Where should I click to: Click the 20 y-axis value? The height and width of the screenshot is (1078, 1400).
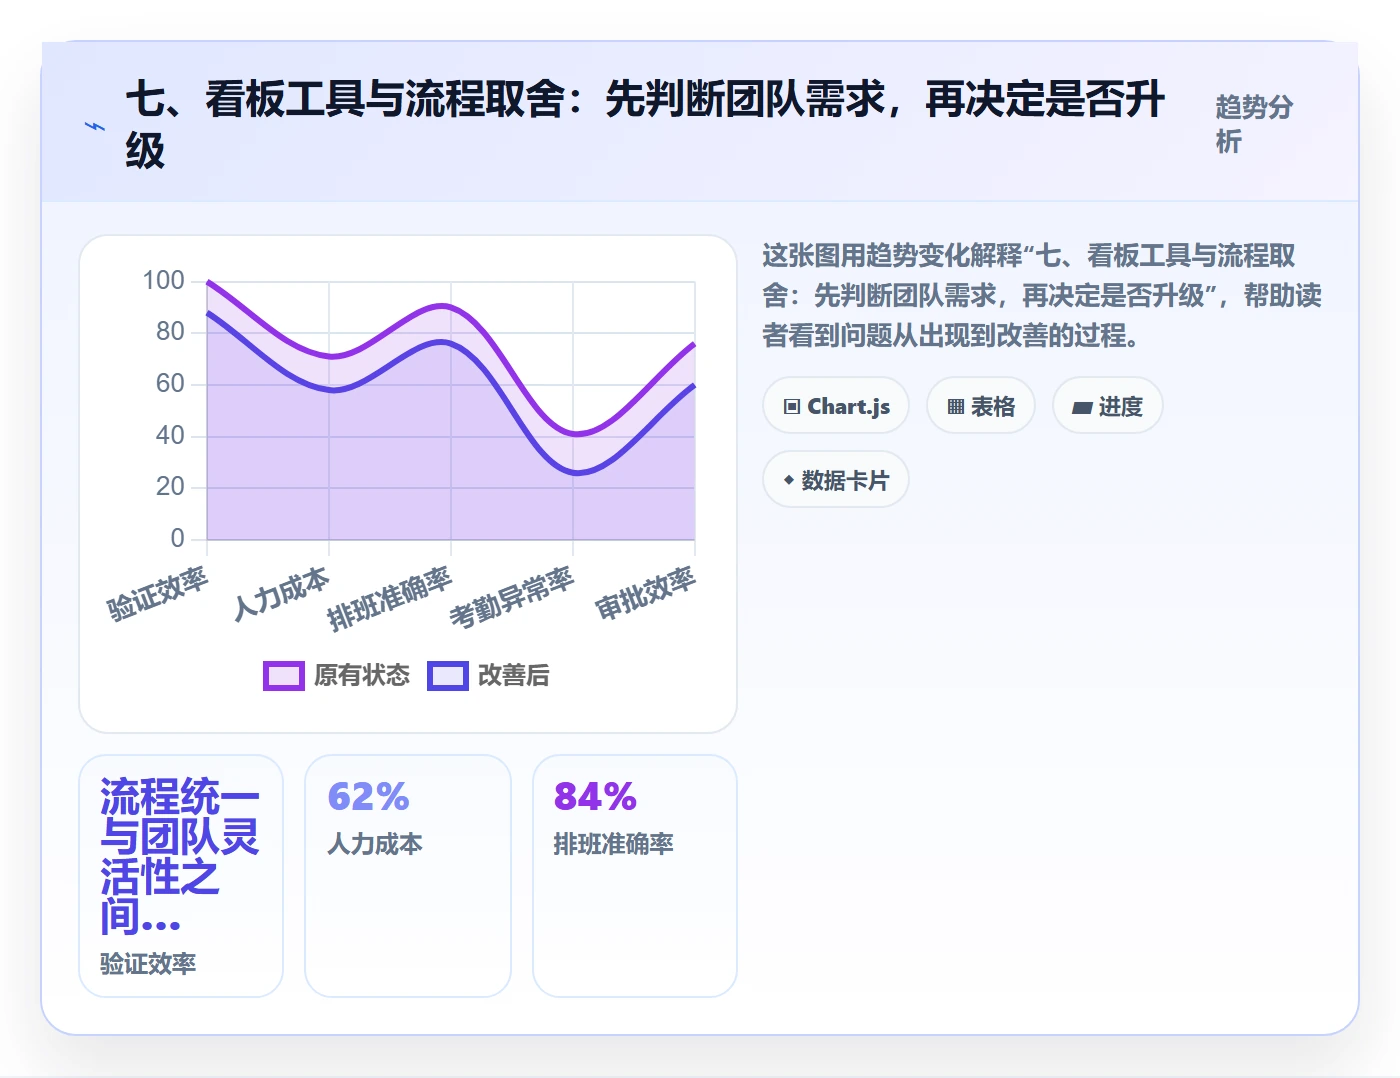tap(170, 486)
